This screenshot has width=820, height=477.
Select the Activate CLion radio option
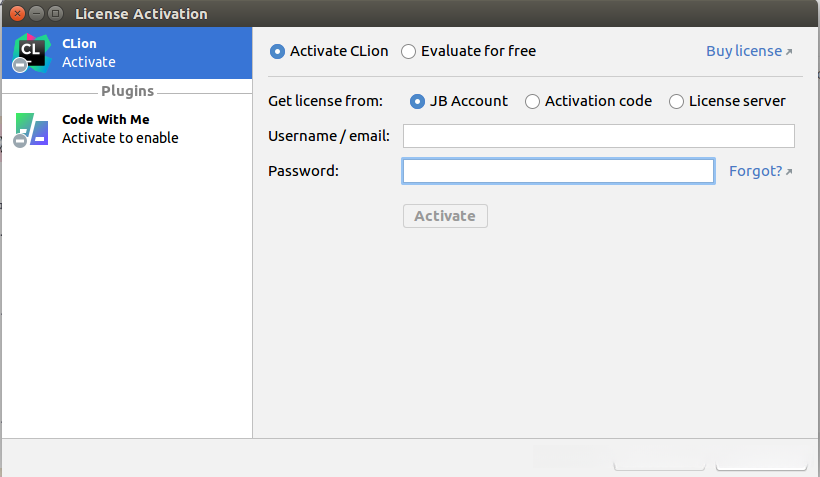tap(278, 51)
